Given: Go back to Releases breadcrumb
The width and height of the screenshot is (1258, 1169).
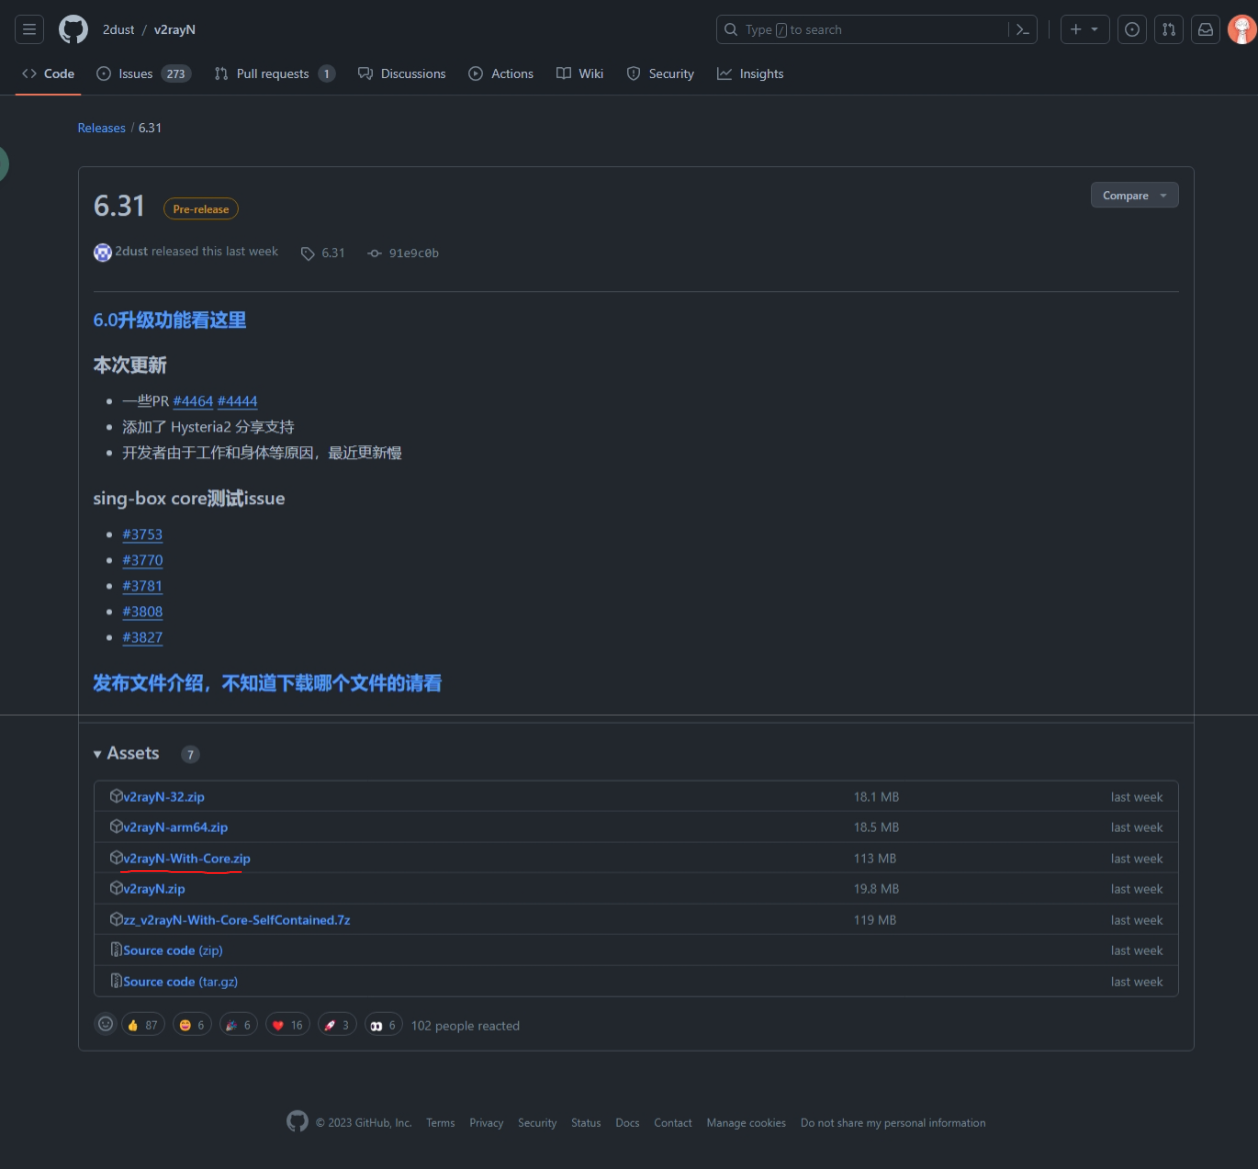Looking at the screenshot, I should (x=101, y=128).
